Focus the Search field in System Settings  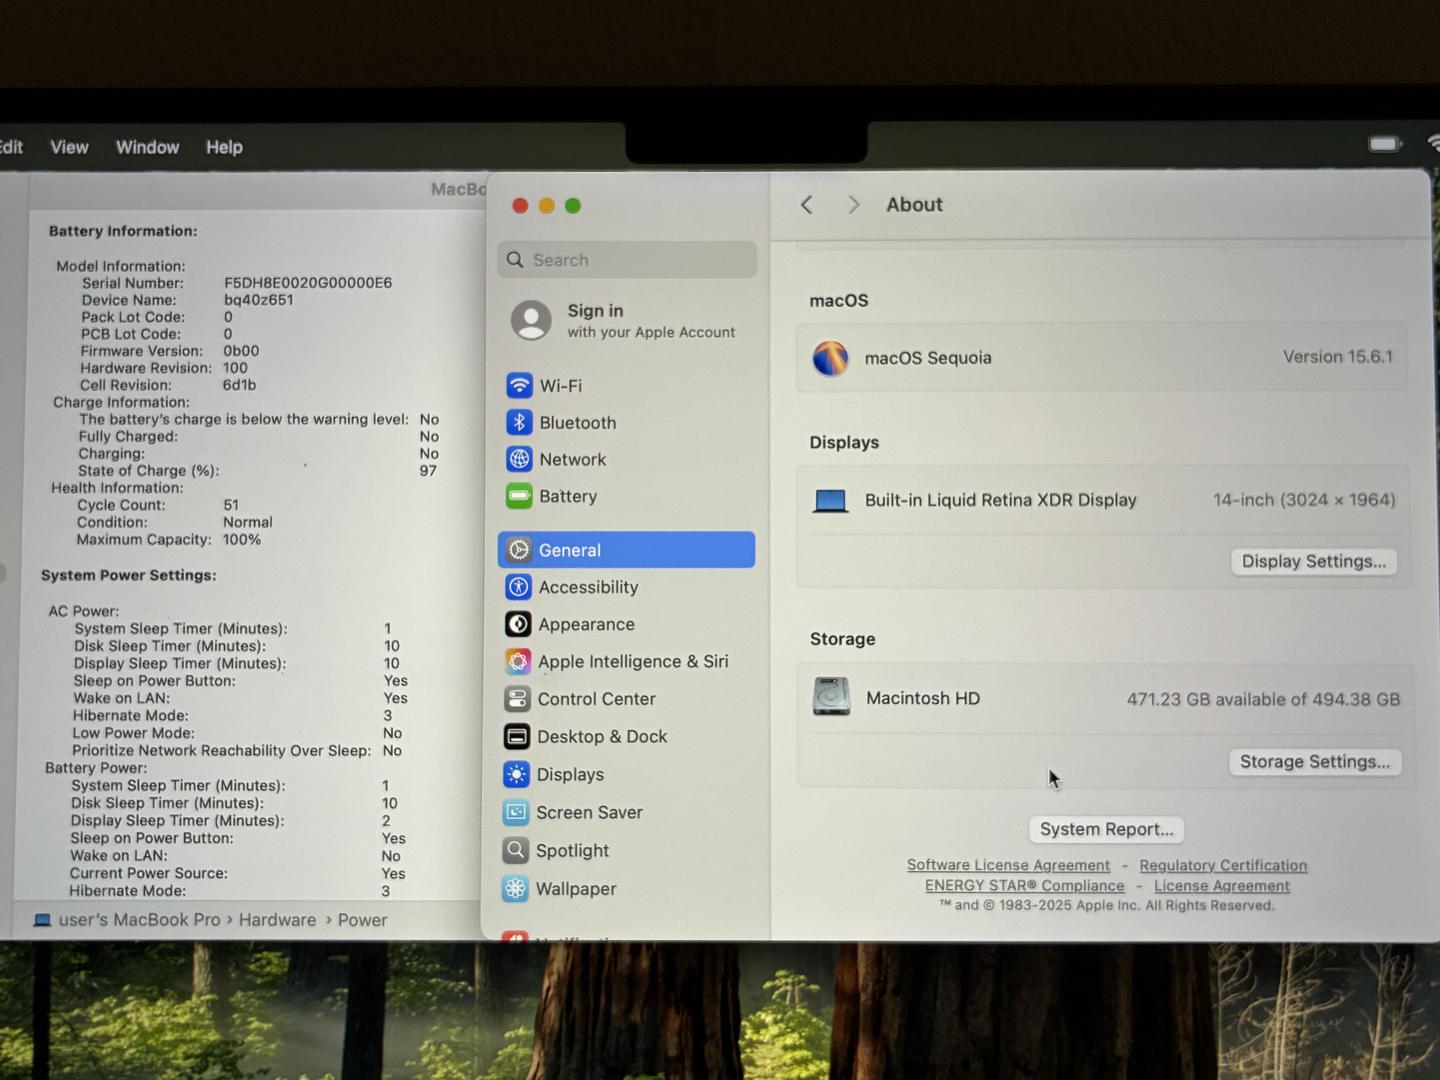click(x=627, y=260)
